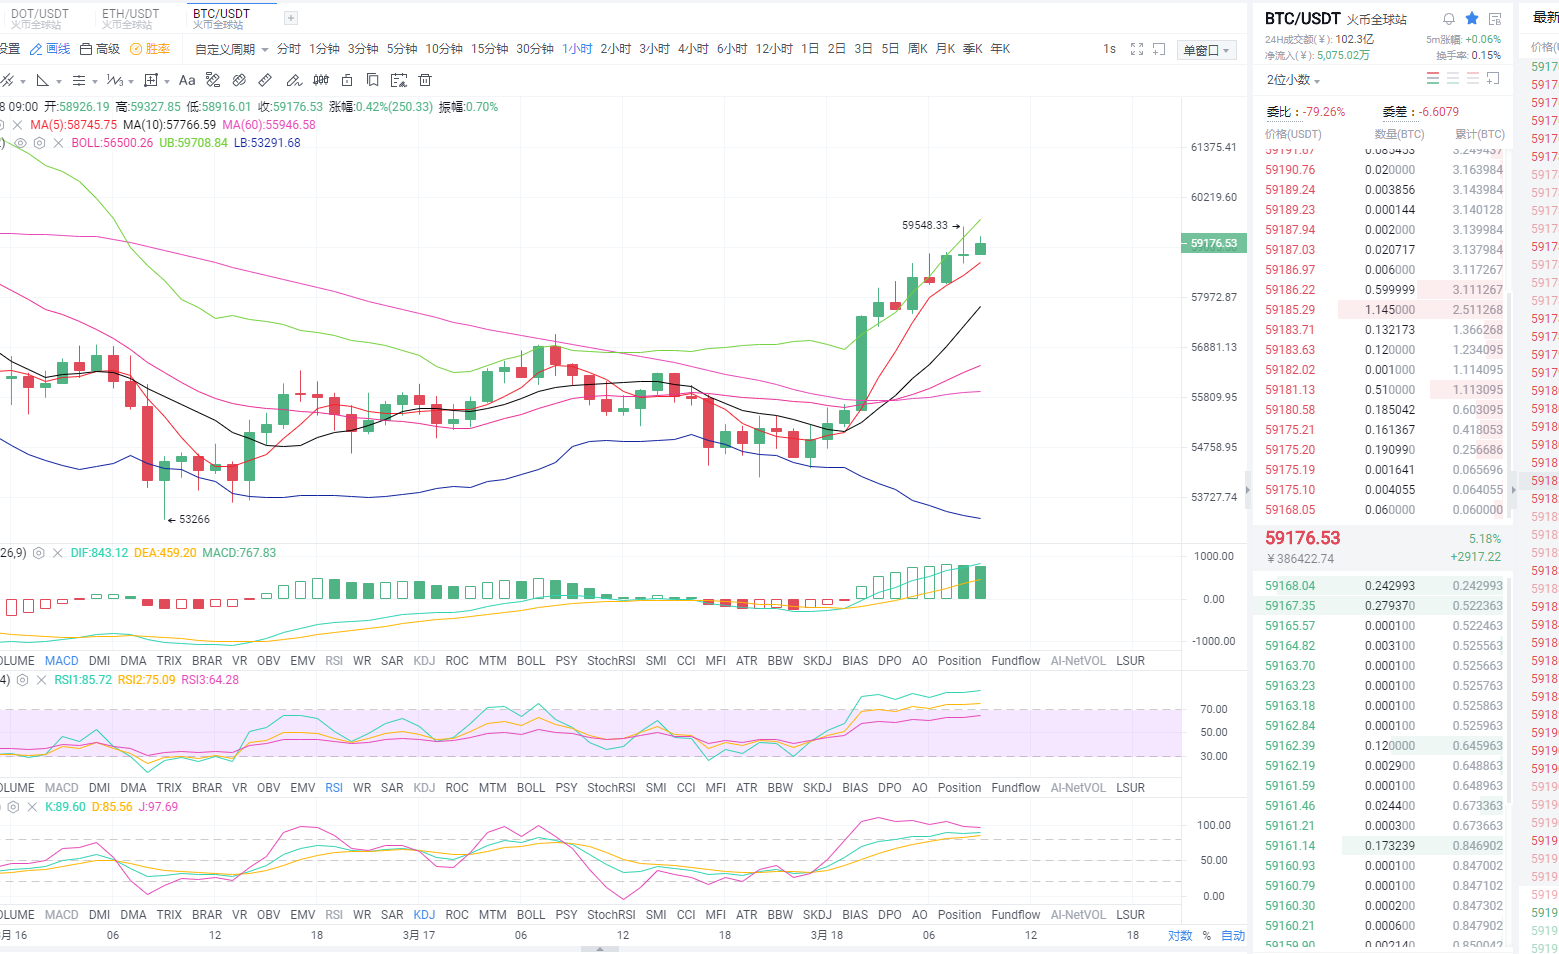This screenshot has width=1559, height=954.
Task: Click the 59176.53 current price axis label
Action: click(x=1212, y=243)
